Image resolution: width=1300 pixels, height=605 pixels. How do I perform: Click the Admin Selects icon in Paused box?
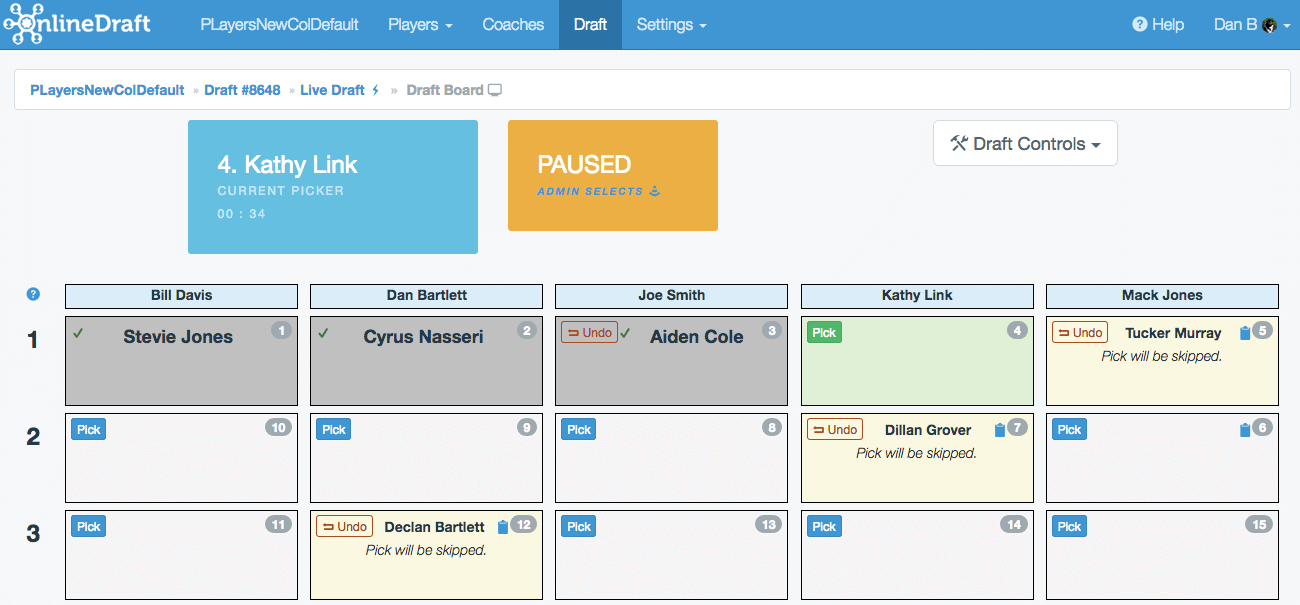(654, 191)
